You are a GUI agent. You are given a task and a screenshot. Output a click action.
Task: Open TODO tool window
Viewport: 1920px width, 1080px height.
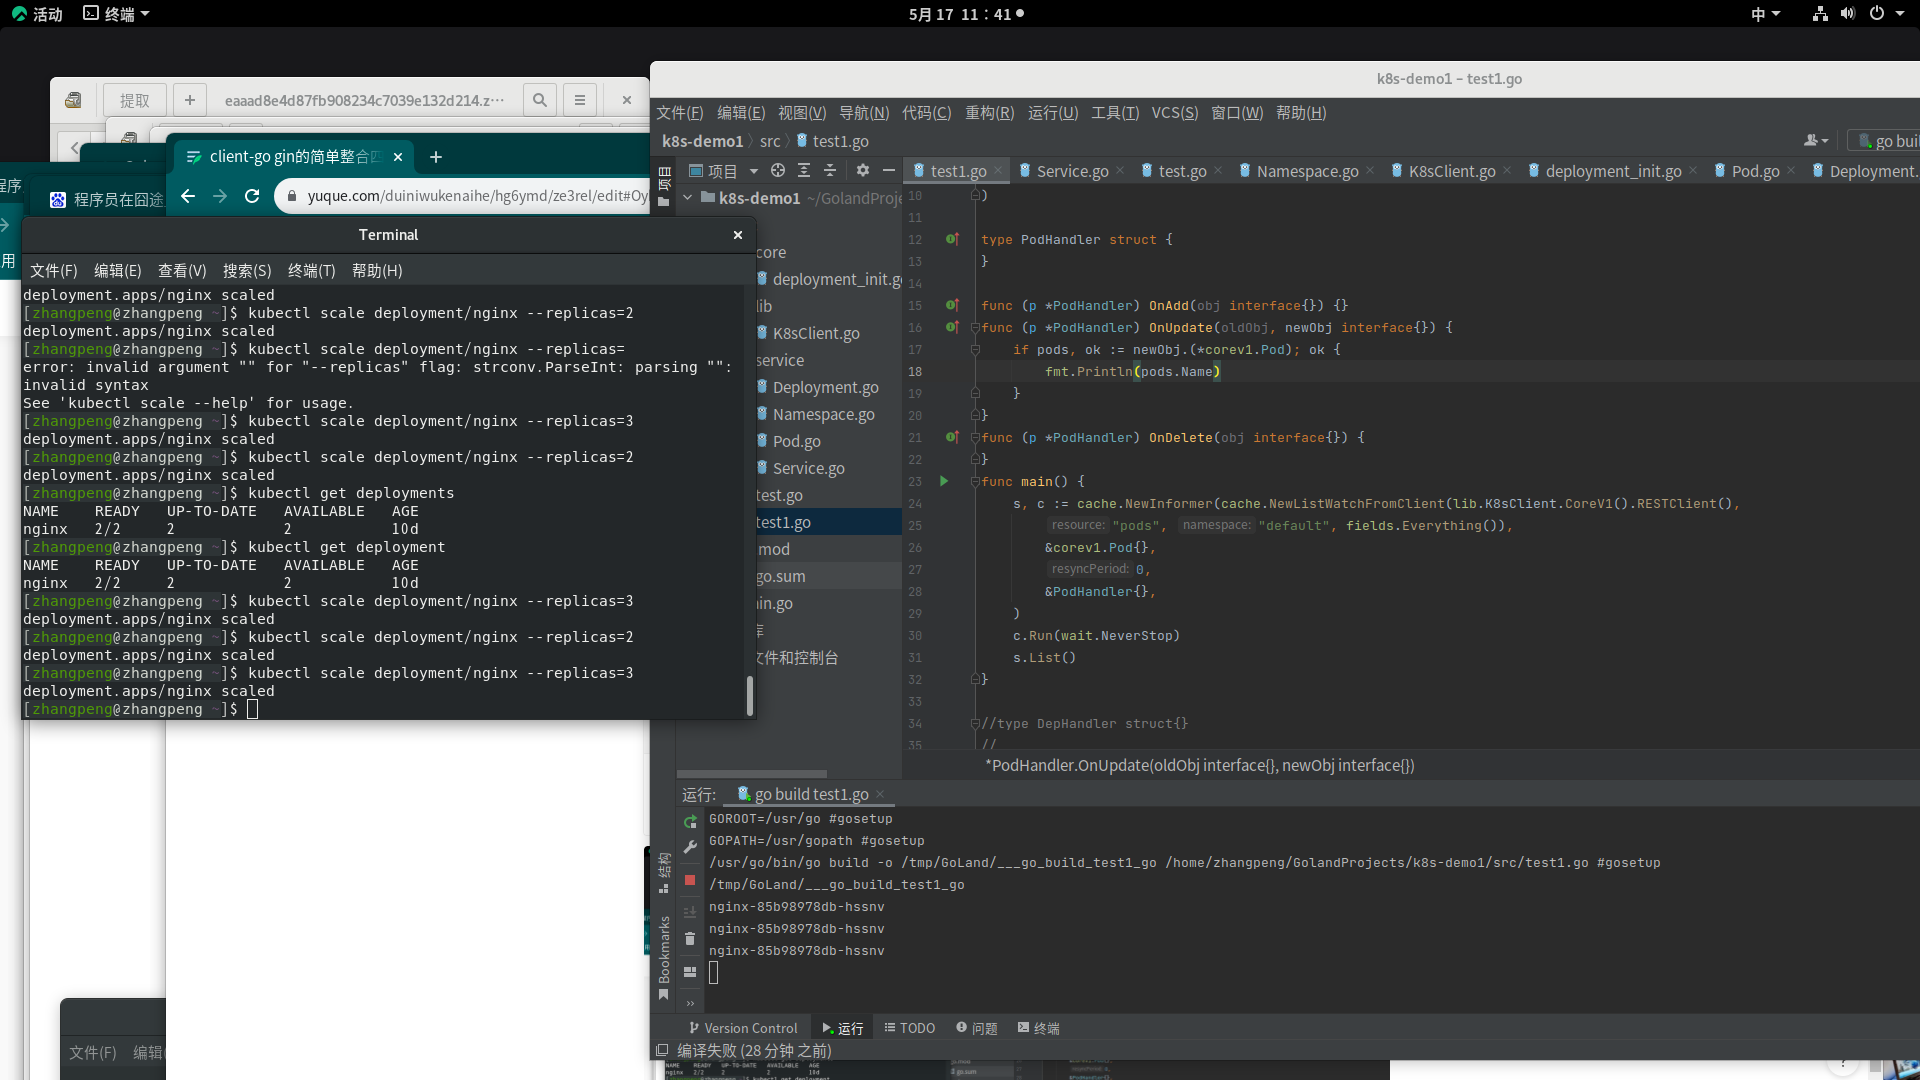pos(910,1028)
